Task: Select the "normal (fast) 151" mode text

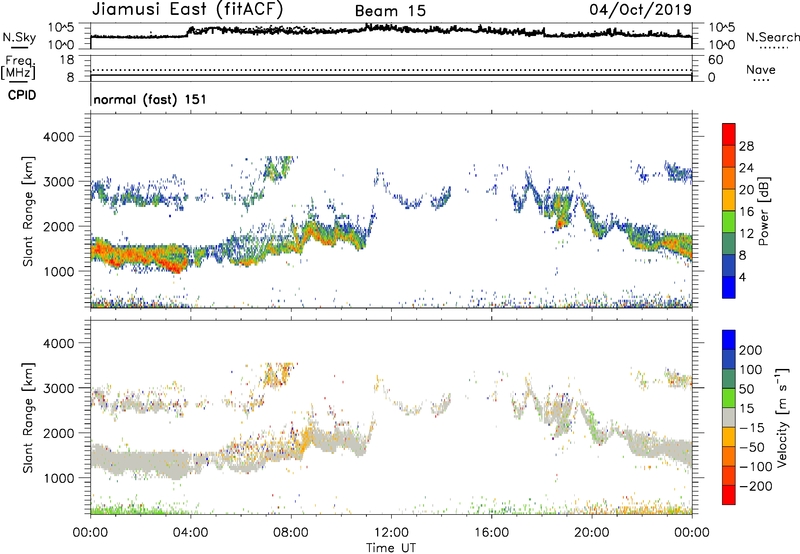Action: [x=150, y=99]
